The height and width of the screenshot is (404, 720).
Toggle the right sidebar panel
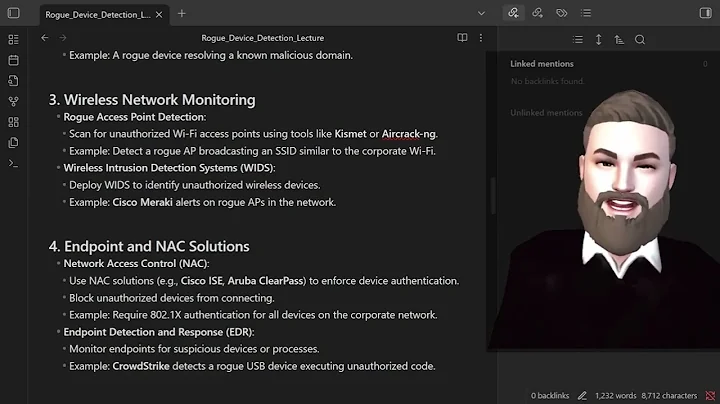click(x=705, y=13)
